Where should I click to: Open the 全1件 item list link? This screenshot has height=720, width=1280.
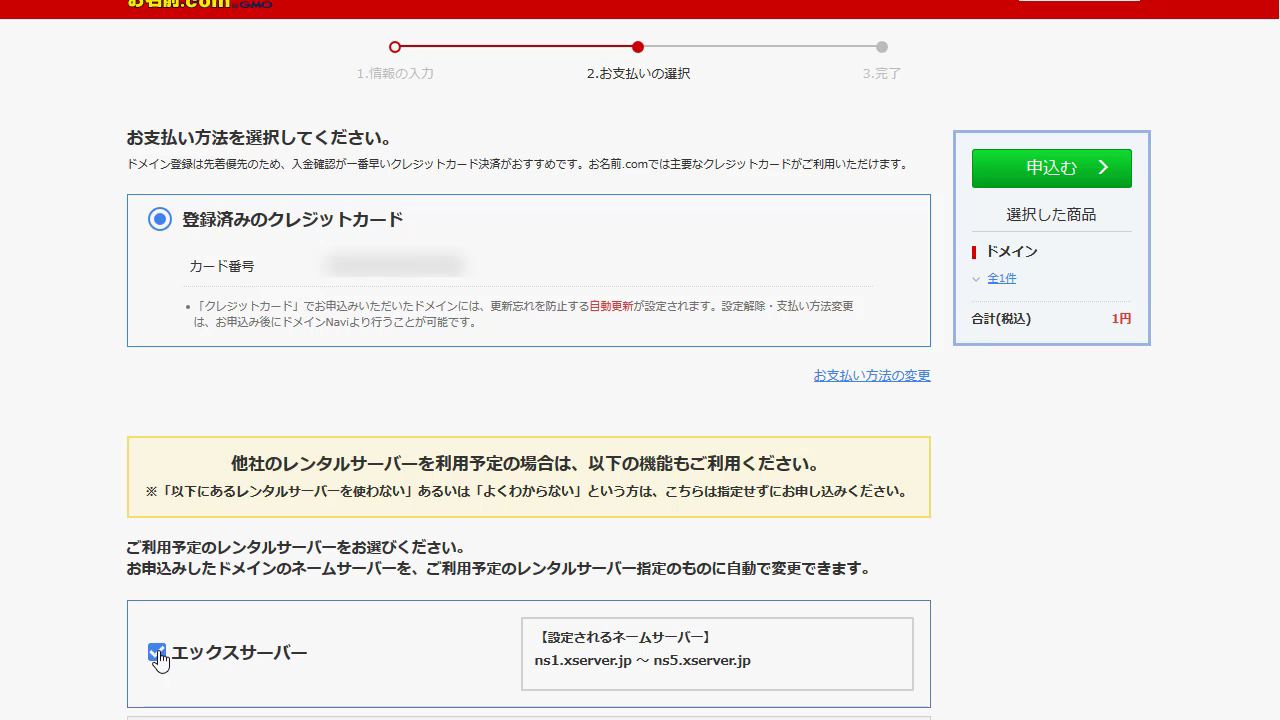point(1001,279)
